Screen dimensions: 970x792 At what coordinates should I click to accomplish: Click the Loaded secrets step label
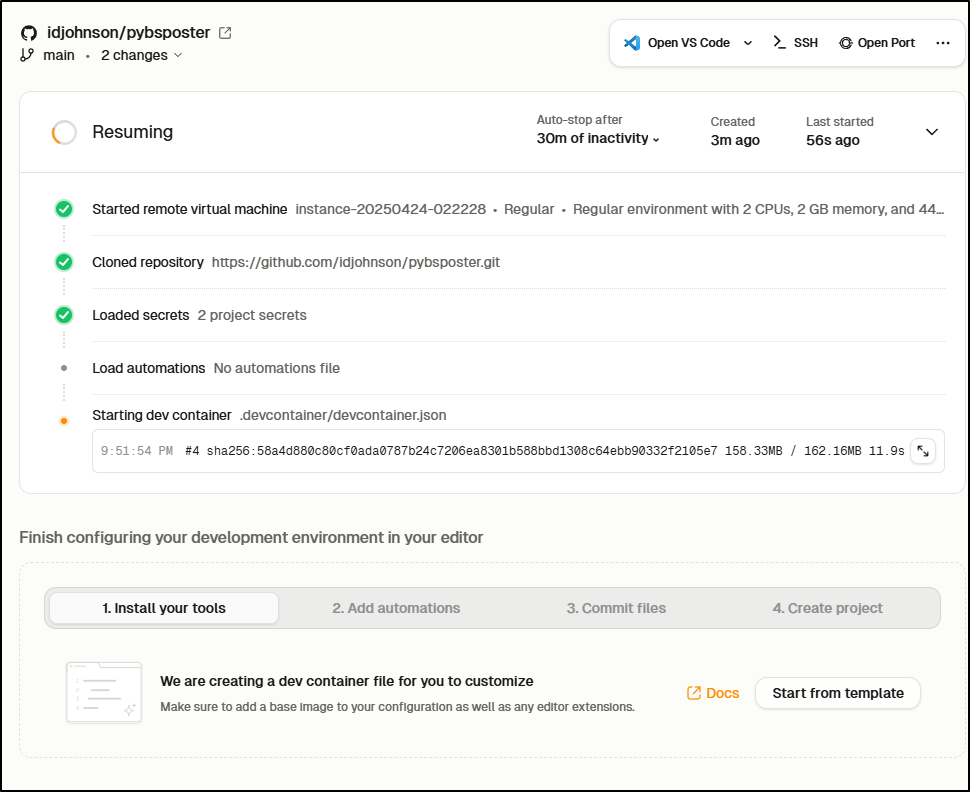[140, 315]
